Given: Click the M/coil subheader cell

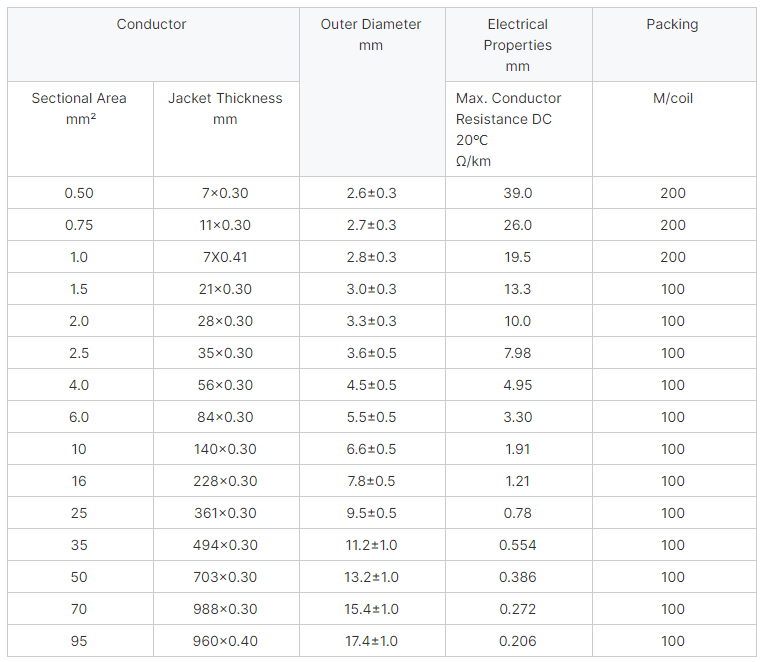Looking at the screenshot, I should [672, 98].
